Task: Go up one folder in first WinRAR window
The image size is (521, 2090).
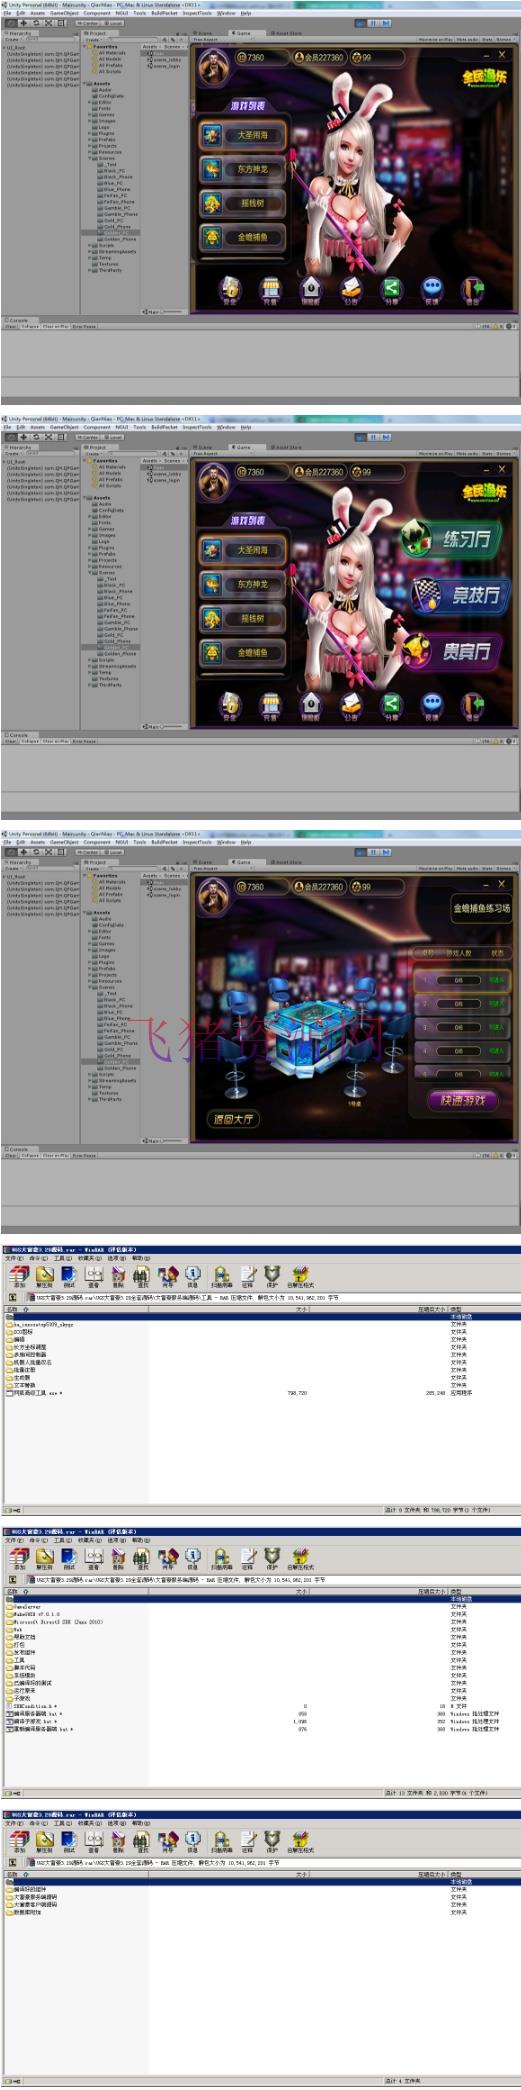Action: [x=13, y=1298]
